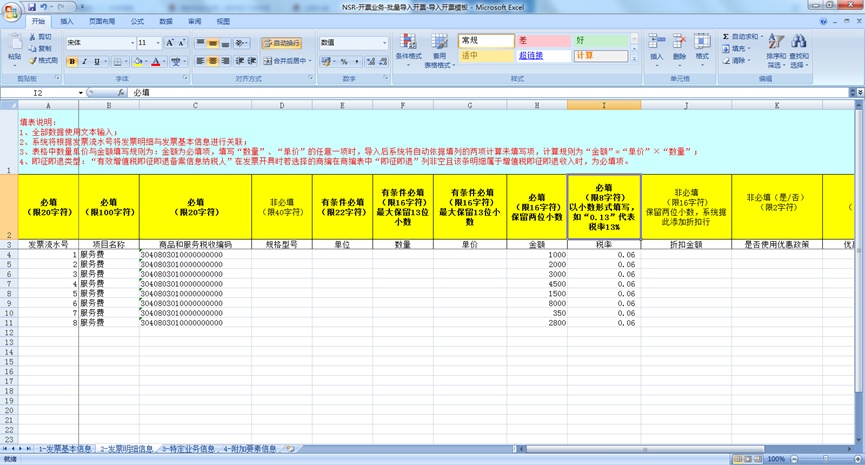The height and width of the screenshot is (465, 865).
Task: Open 查找和选择 find and select
Action: pos(799,51)
